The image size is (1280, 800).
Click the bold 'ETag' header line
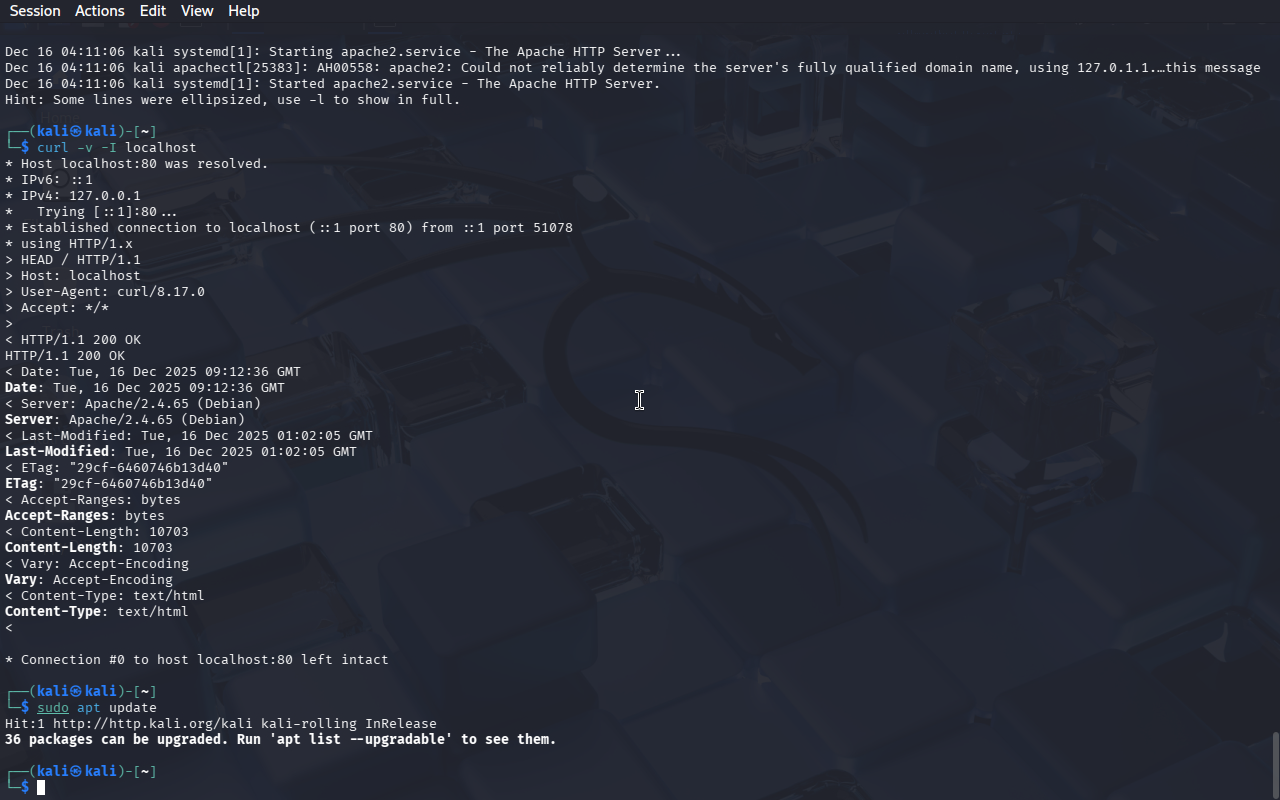click(x=109, y=484)
